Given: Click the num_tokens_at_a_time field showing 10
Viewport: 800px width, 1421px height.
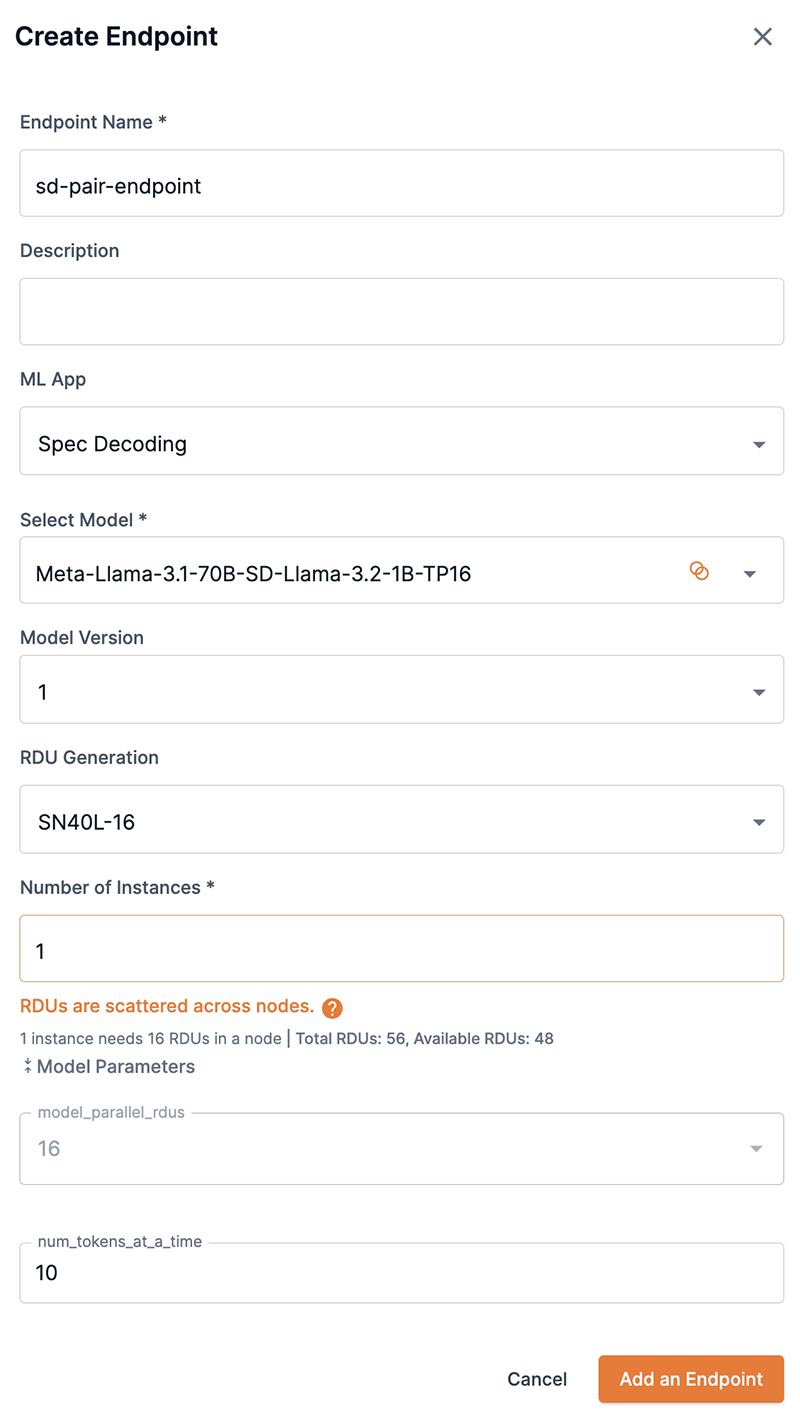Looking at the screenshot, I should [x=400, y=1273].
